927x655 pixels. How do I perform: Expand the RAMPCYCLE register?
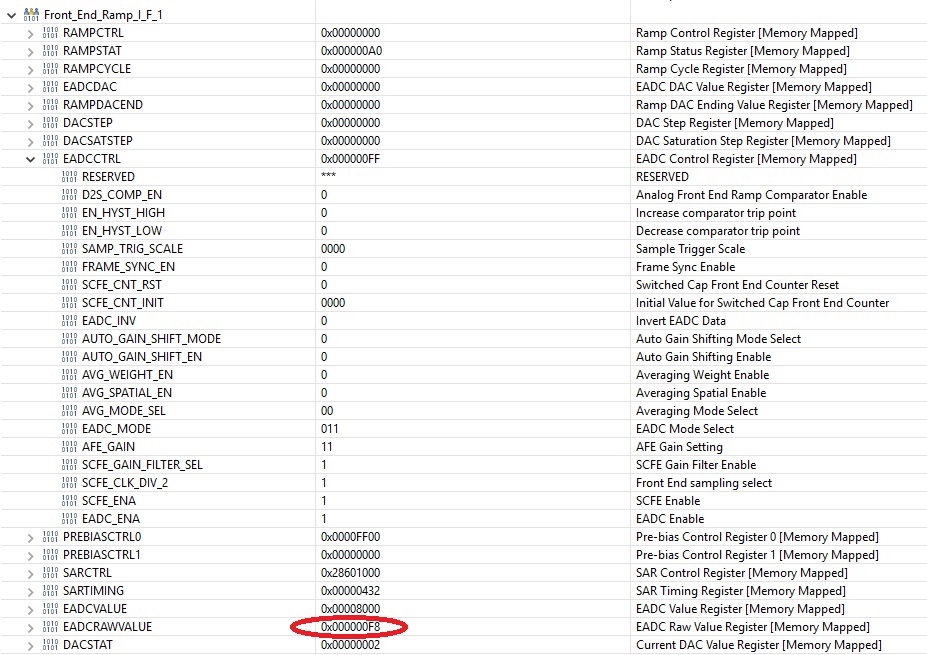click(x=30, y=70)
